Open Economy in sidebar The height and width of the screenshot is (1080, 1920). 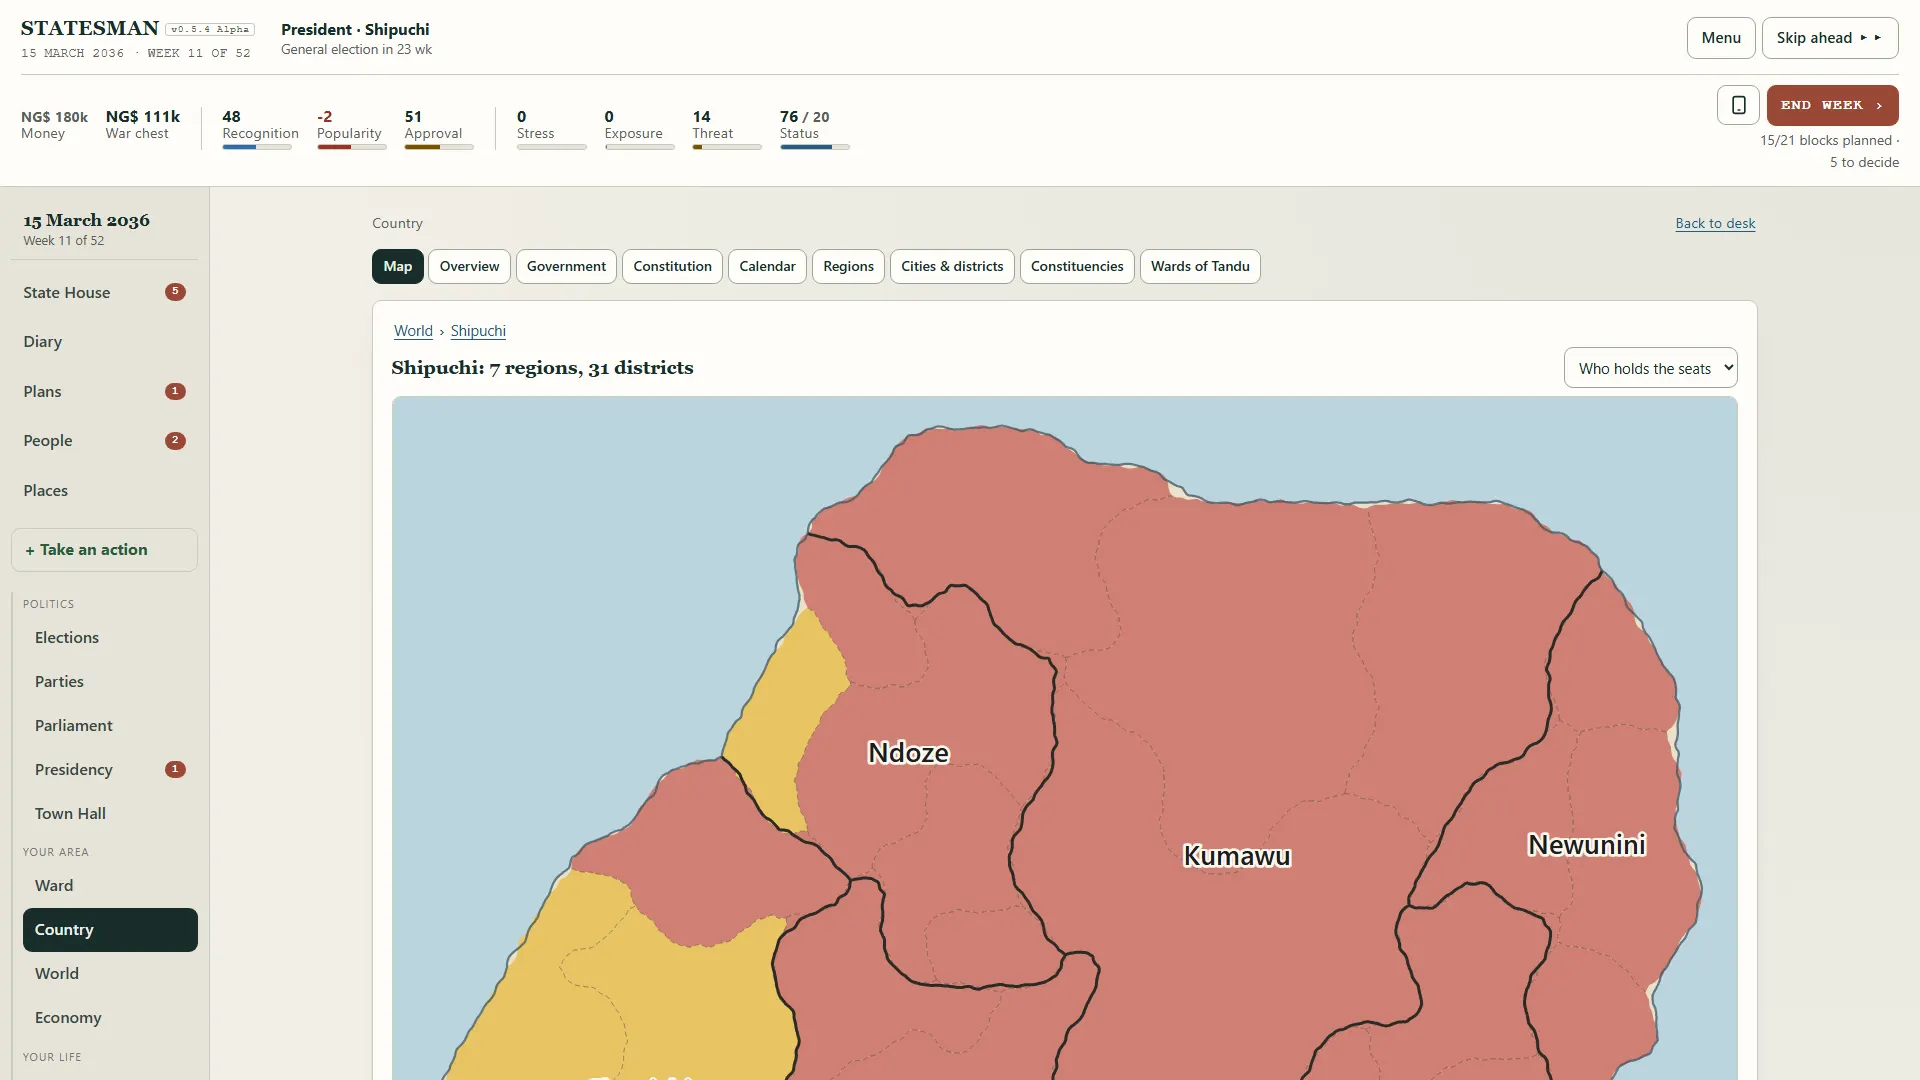pos(110,1018)
